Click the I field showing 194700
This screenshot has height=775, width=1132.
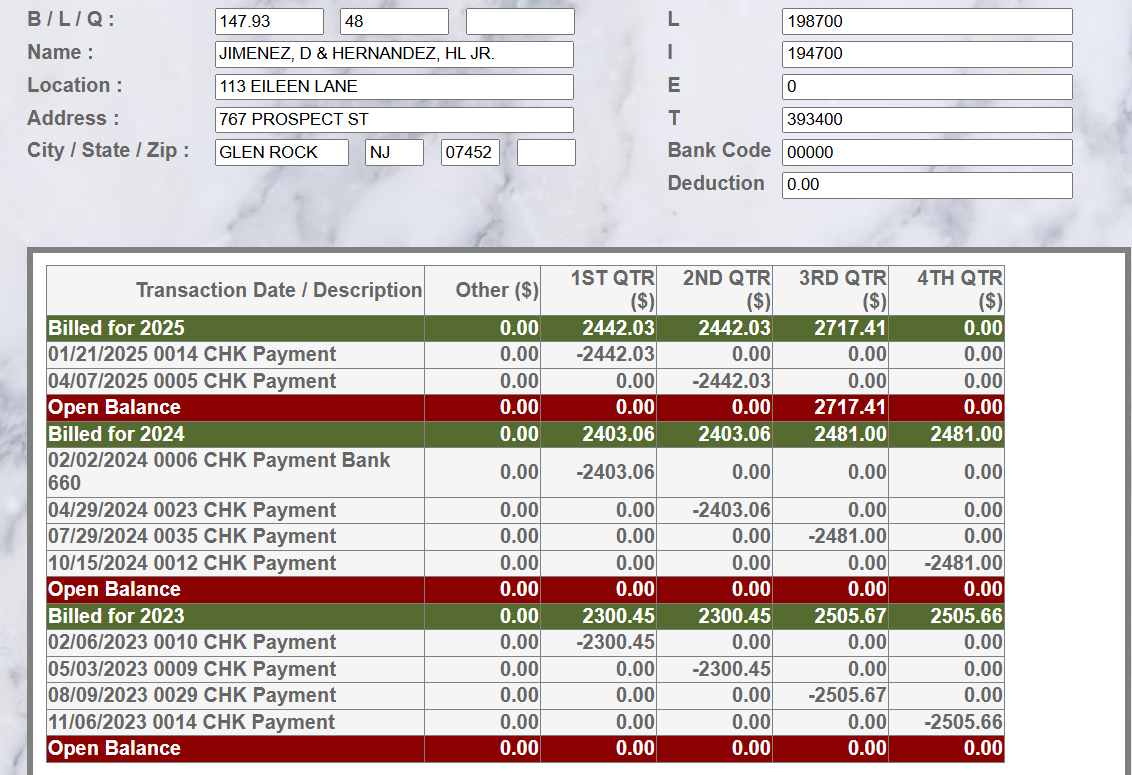coord(926,54)
